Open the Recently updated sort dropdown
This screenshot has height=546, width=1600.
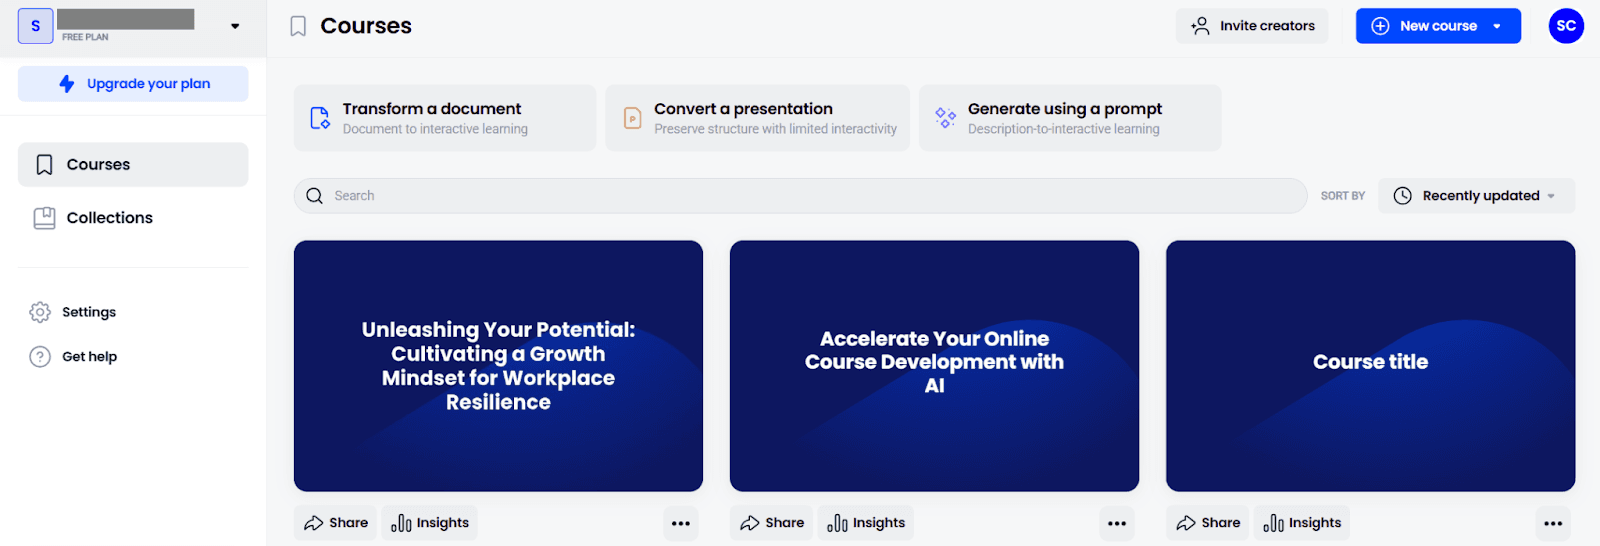click(1476, 196)
